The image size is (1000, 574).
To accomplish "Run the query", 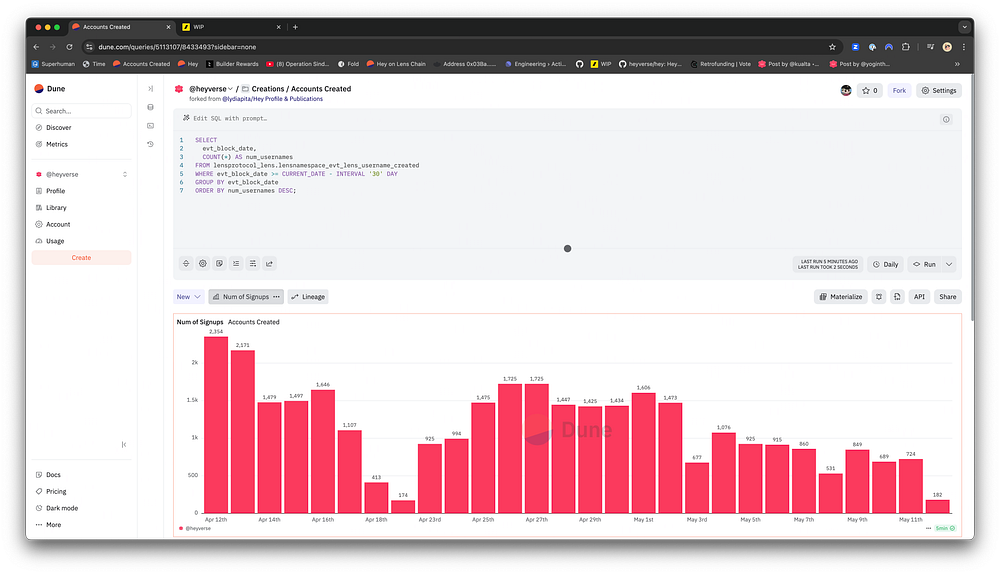I will pyautogui.click(x=924, y=264).
